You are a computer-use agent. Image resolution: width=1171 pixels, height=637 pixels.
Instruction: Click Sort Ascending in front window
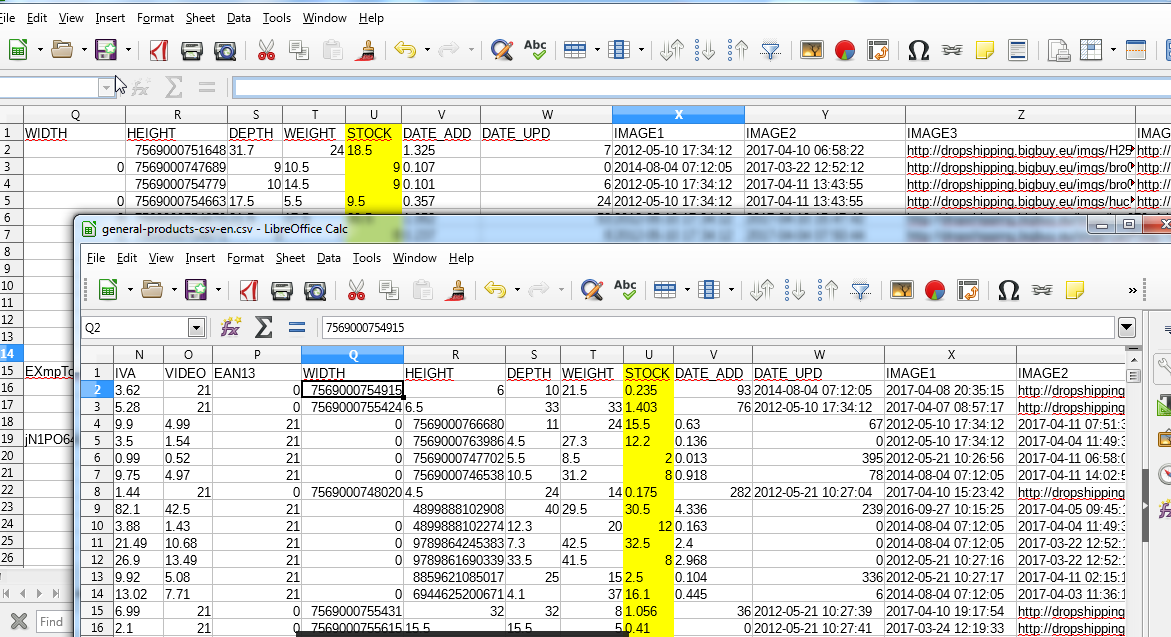(795, 290)
